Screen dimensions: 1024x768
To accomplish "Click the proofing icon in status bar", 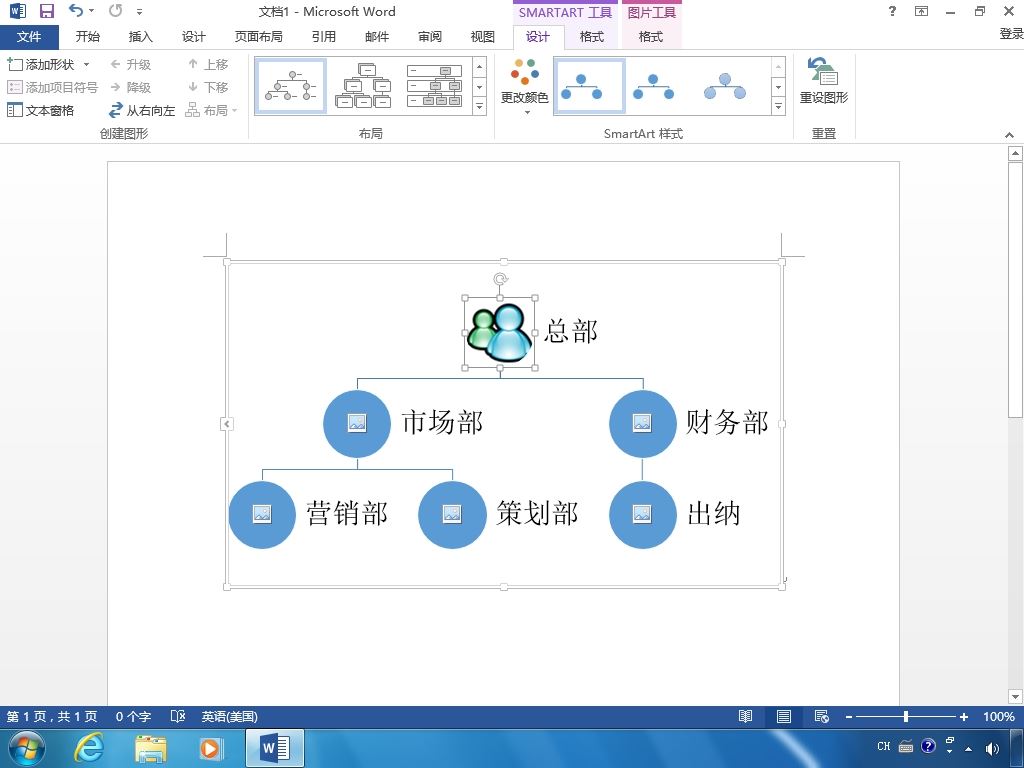I will point(178,716).
